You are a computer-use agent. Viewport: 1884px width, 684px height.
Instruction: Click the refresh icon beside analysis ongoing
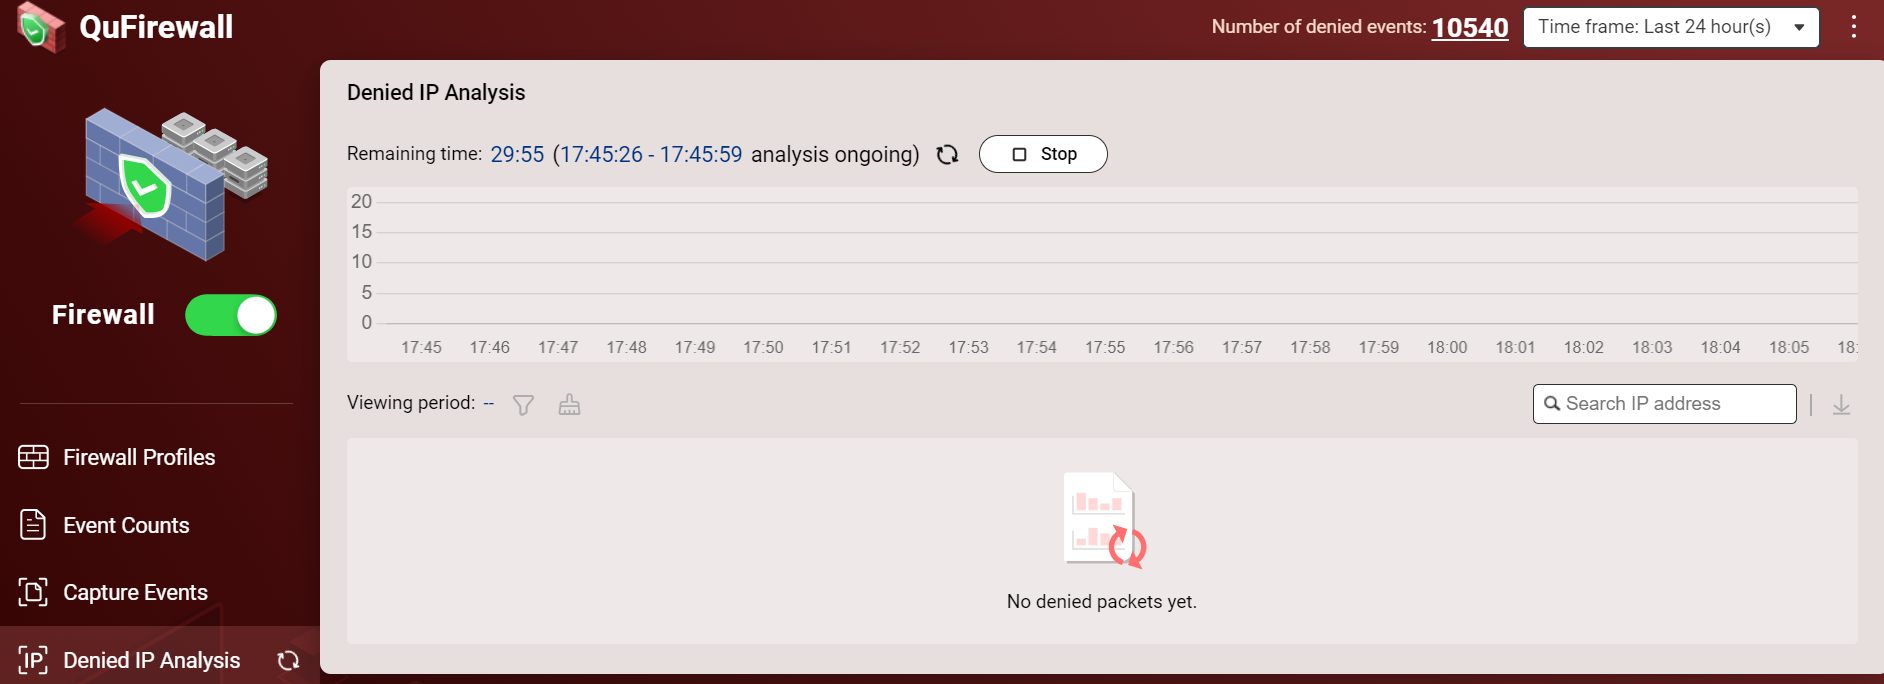click(x=947, y=154)
